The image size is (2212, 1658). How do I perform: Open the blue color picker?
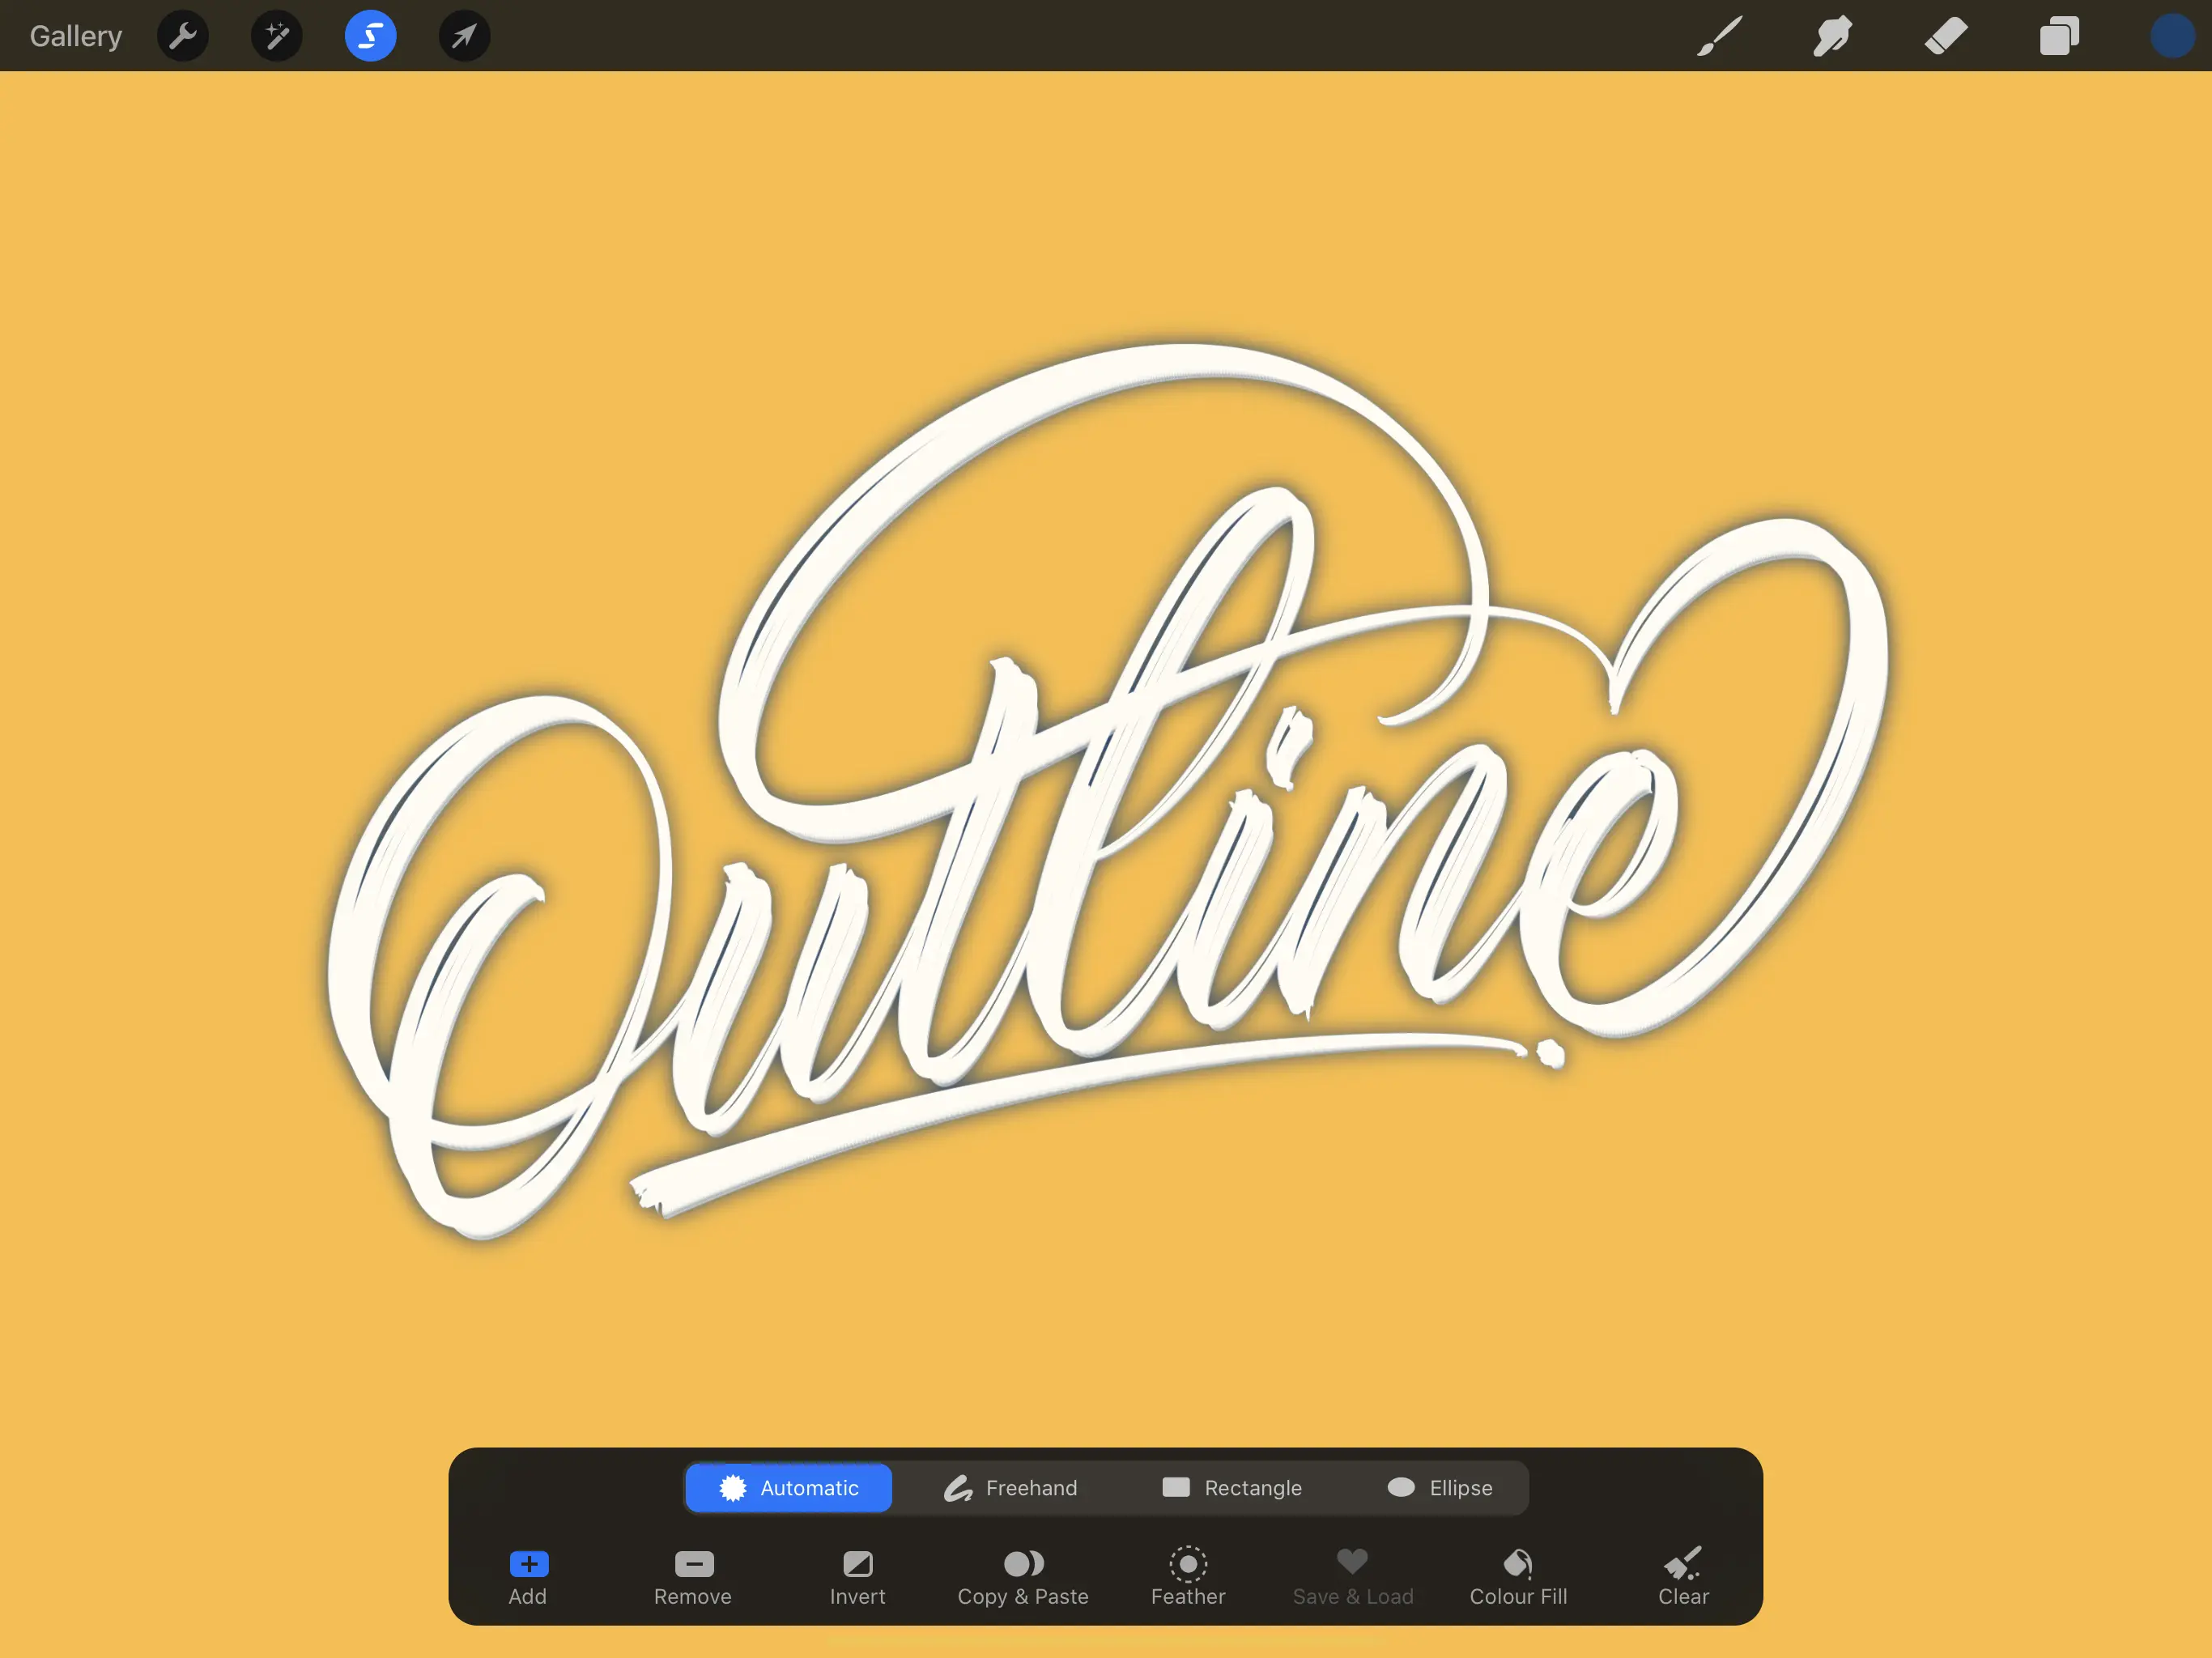(x=2172, y=36)
